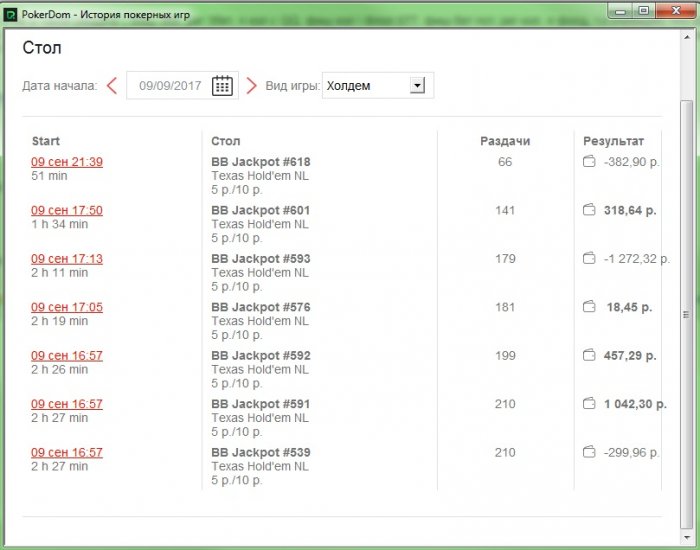Expand the Вид игры dropdown arrow
This screenshot has height=550, width=700.
(x=417, y=85)
